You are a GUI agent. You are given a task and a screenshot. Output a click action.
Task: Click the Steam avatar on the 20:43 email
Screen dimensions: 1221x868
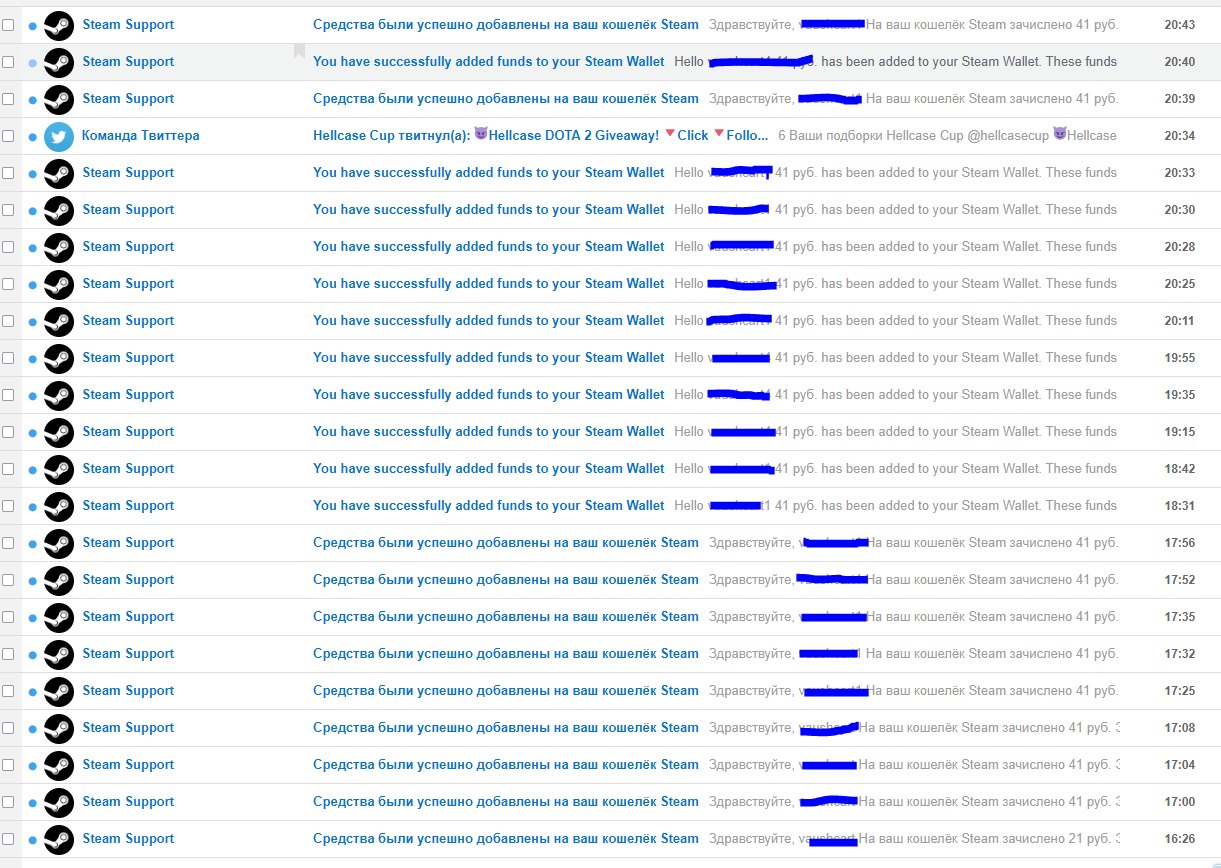click(59, 25)
